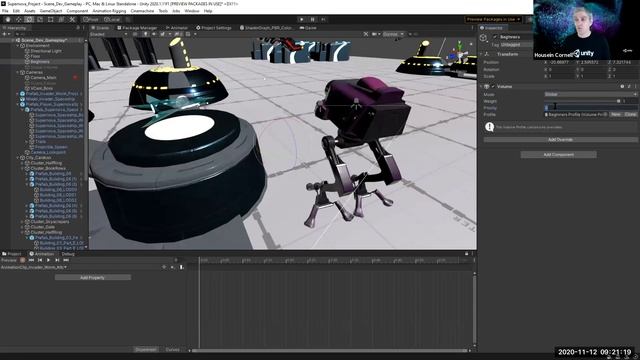Image resolution: width=640 pixels, height=360 pixels.
Task: Open the Animation Rigging menu
Action: coord(109,11)
